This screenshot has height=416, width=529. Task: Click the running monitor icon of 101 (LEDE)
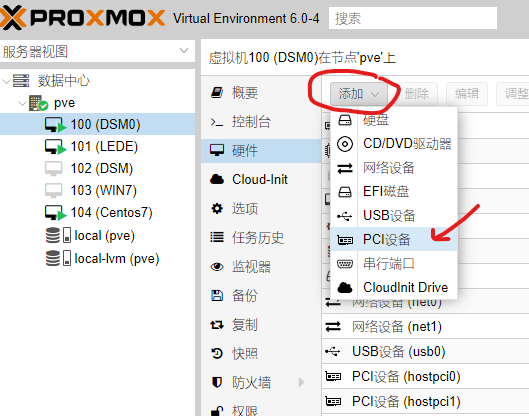pos(55,147)
